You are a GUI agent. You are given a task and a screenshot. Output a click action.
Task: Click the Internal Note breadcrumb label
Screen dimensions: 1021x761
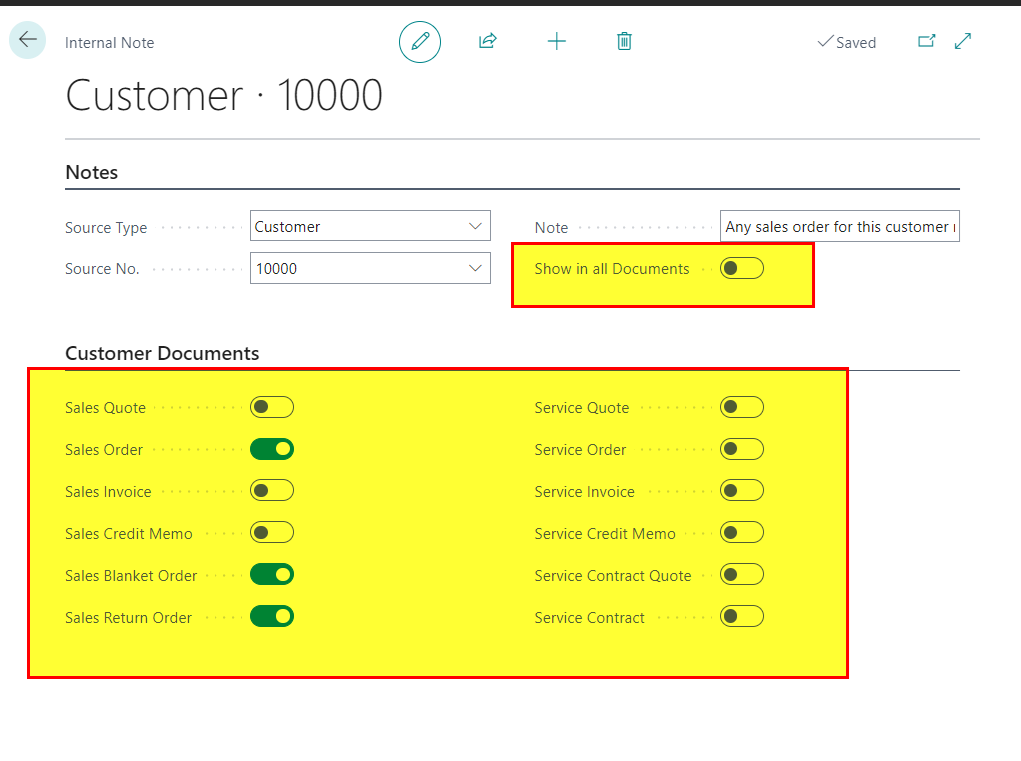[109, 43]
